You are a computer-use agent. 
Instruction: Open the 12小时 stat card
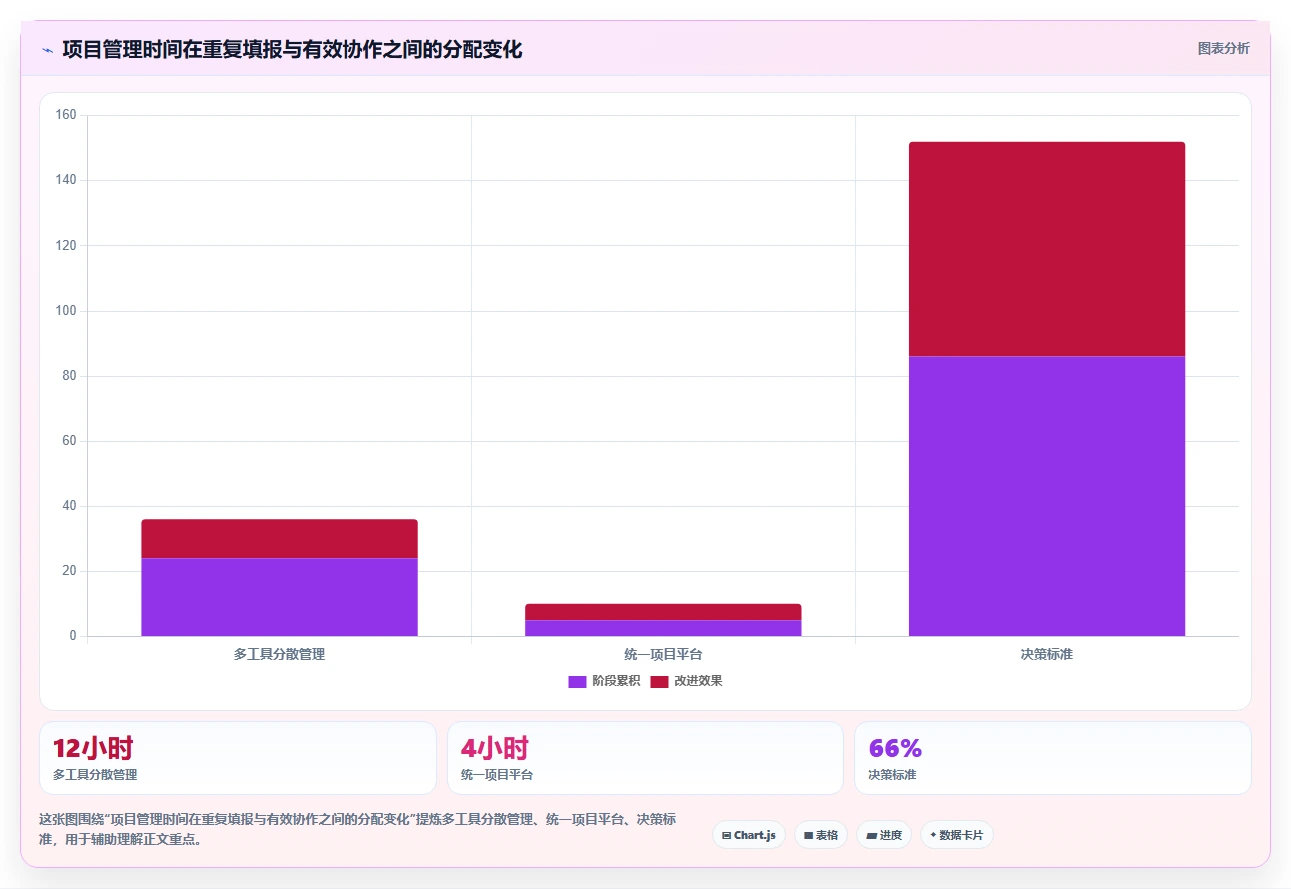238,758
